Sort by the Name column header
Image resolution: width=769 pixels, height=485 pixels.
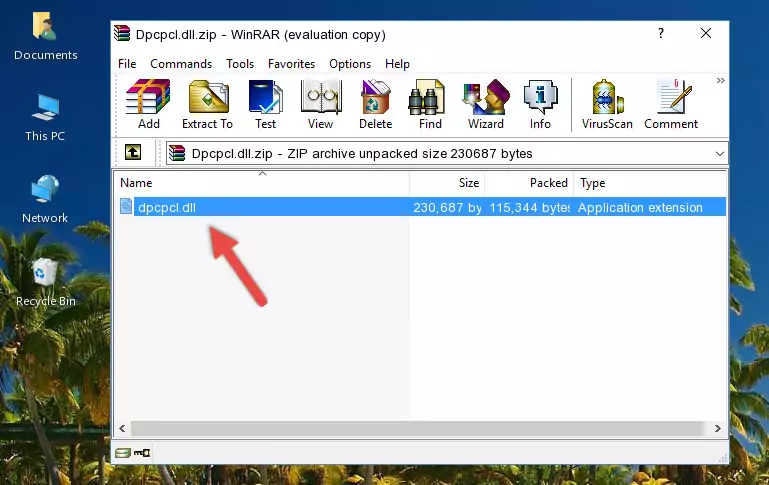coord(262,183)
